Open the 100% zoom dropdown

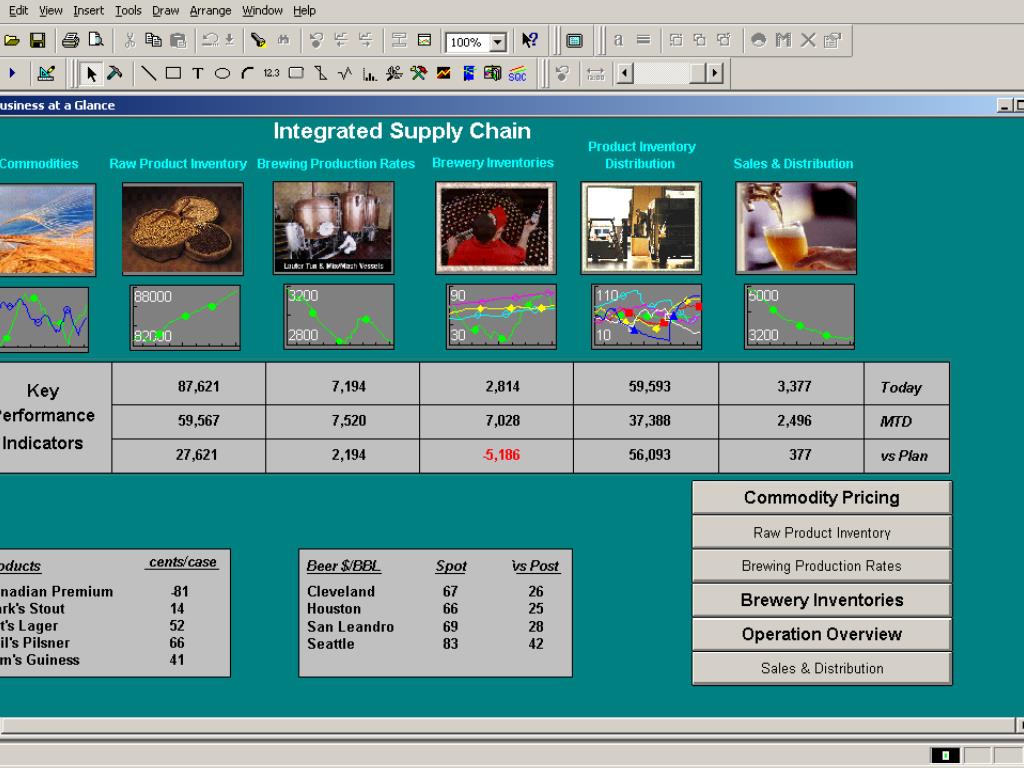click(x=498, y=42)
